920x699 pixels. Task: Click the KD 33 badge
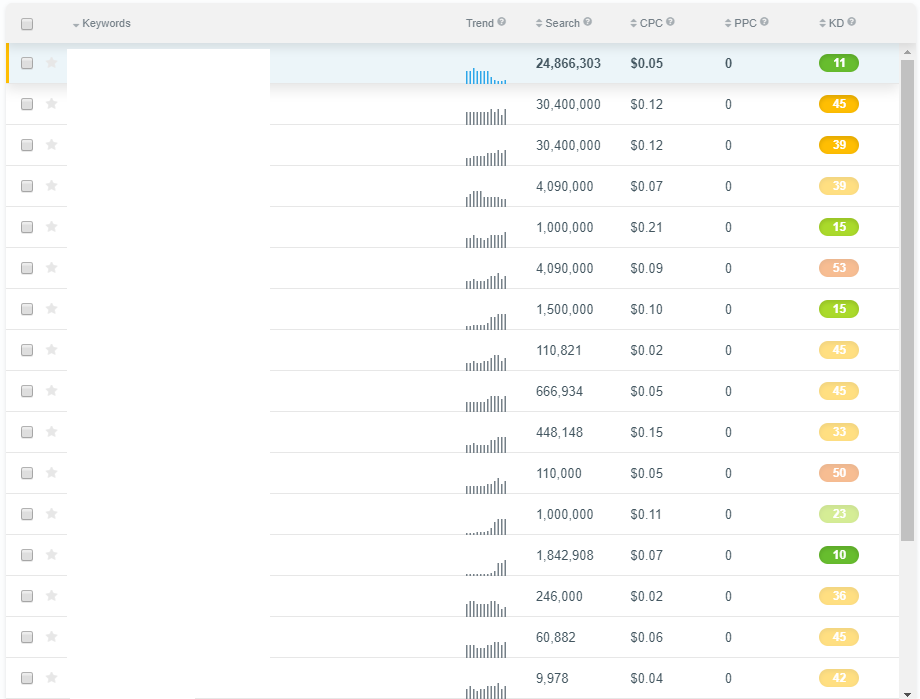point(838,431)
